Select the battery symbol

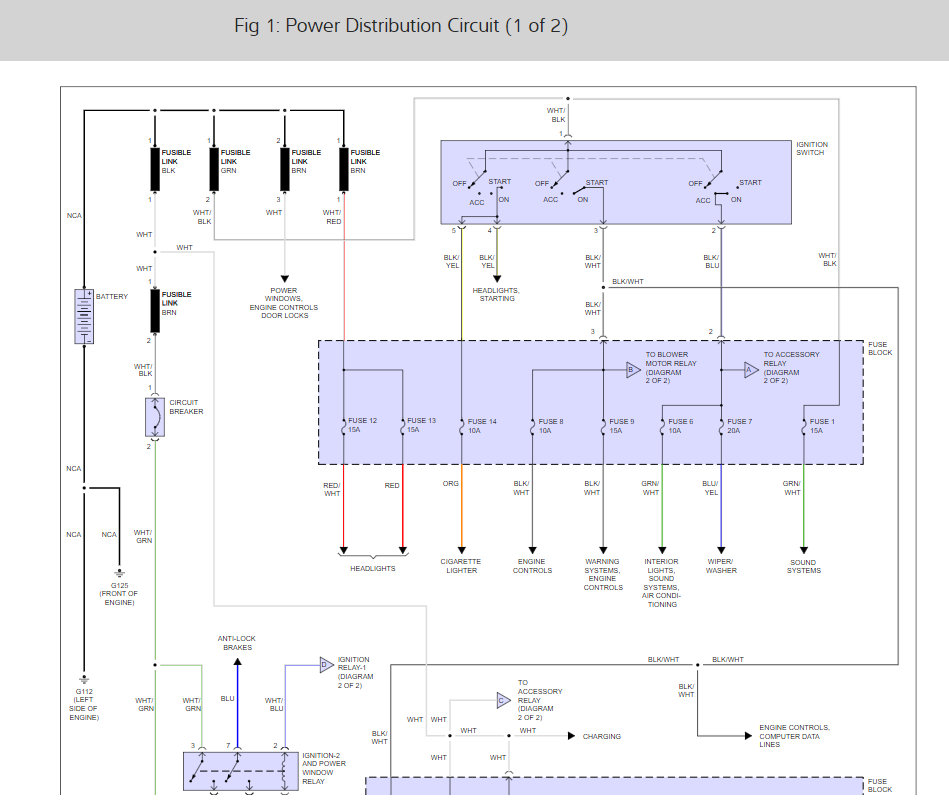point(84,316)
